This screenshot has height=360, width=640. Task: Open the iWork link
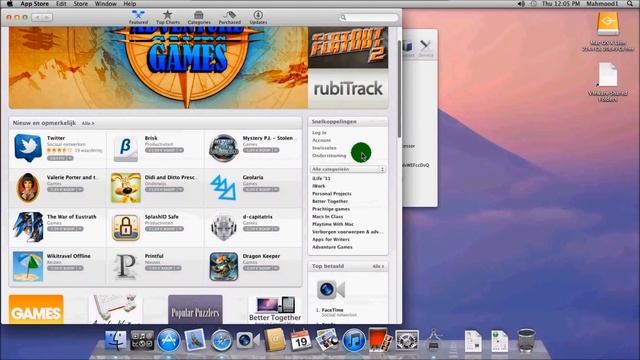click(x=319, y=186)
